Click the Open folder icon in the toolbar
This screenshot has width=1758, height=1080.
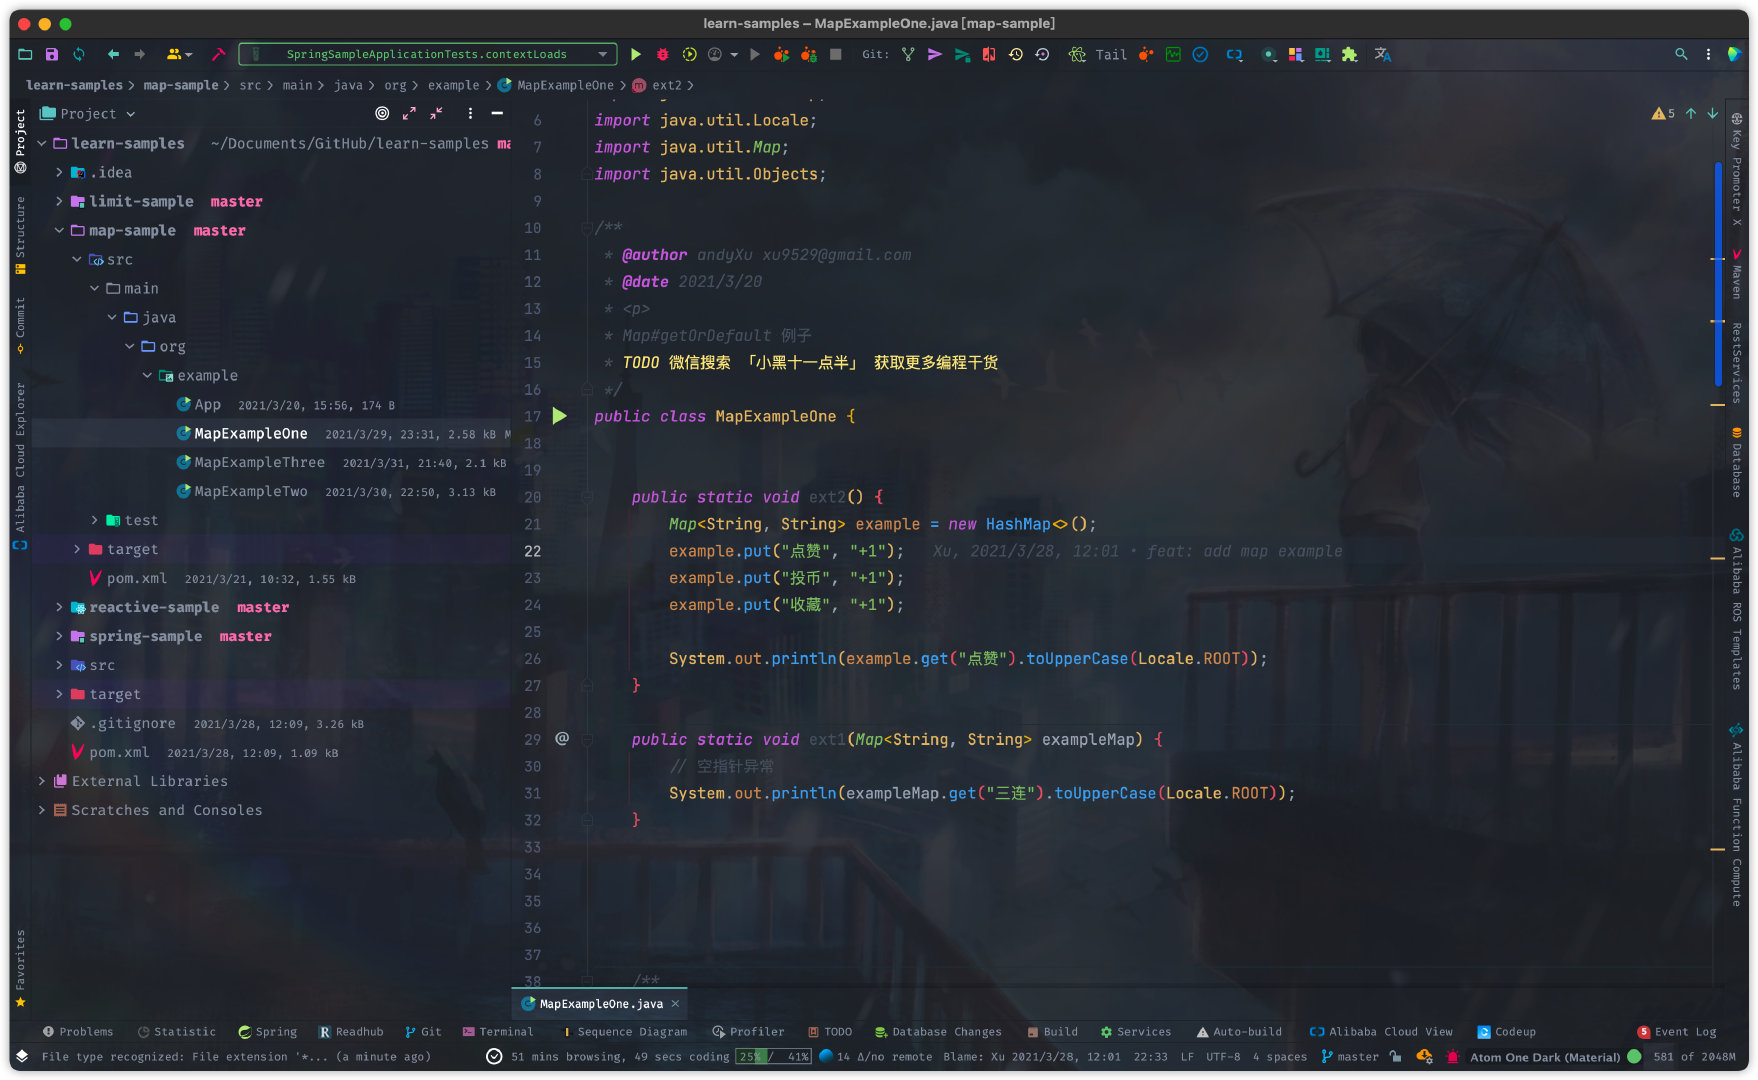pos(25,54)
